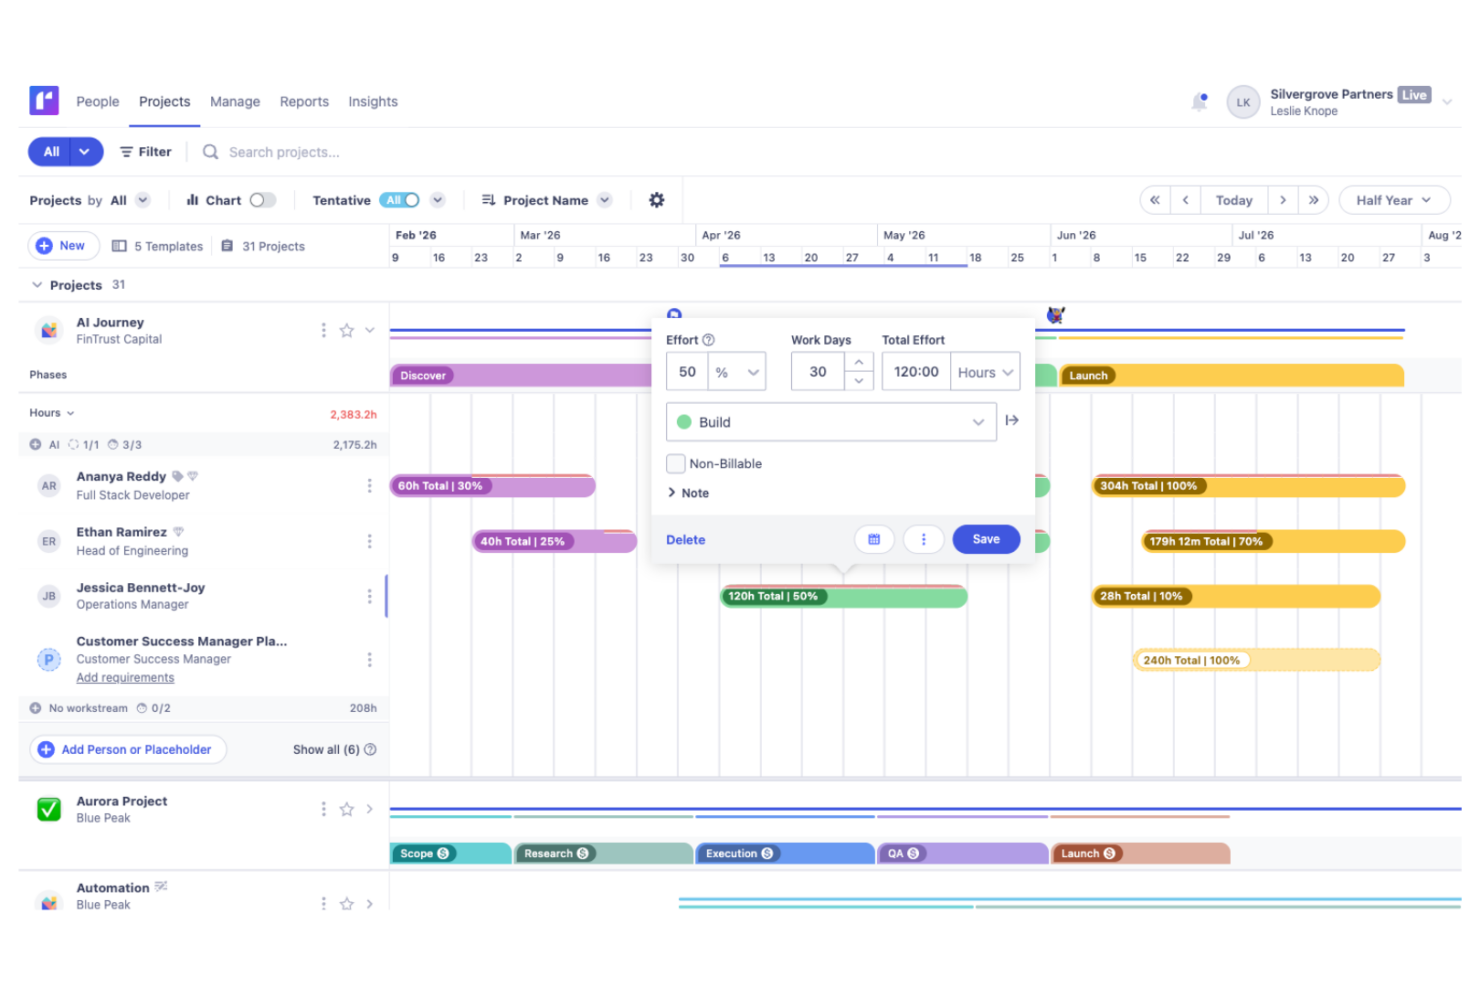Toggle the Chart switch
Image resolution: width=1480 pixels, height=987 pixels.
pos(262,200)
